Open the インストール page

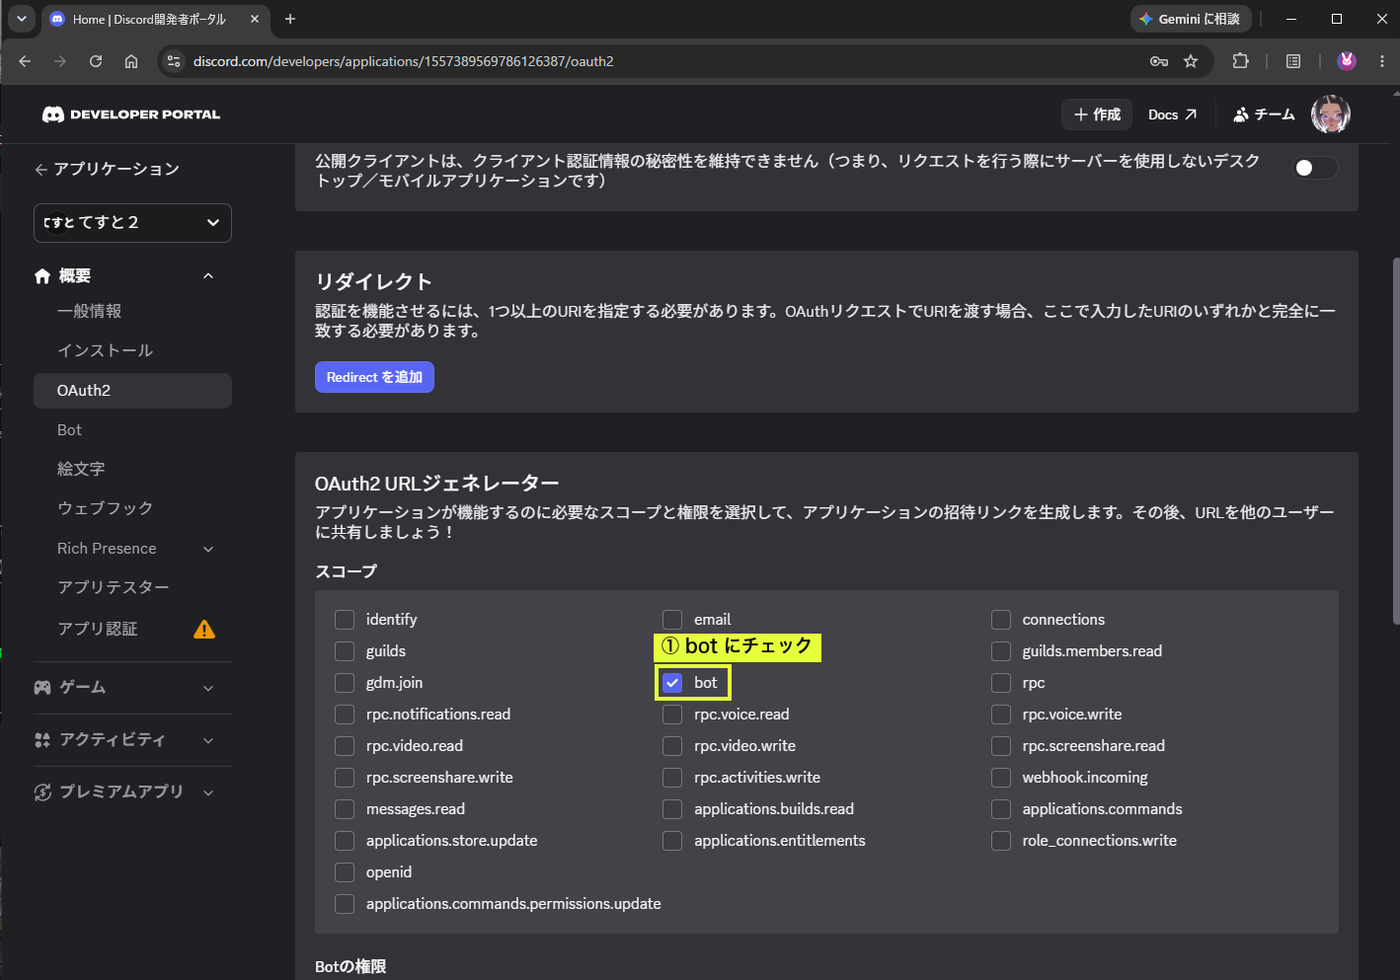coord(105,351)
